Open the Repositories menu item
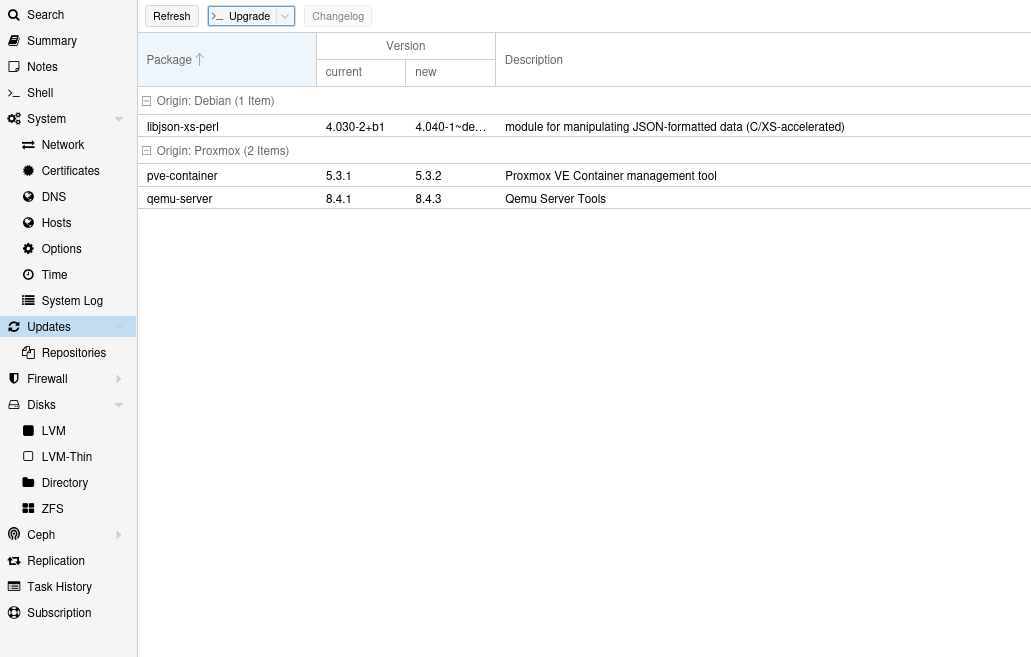This screenshot has width=1031, height=657. [x=73, y=353]
